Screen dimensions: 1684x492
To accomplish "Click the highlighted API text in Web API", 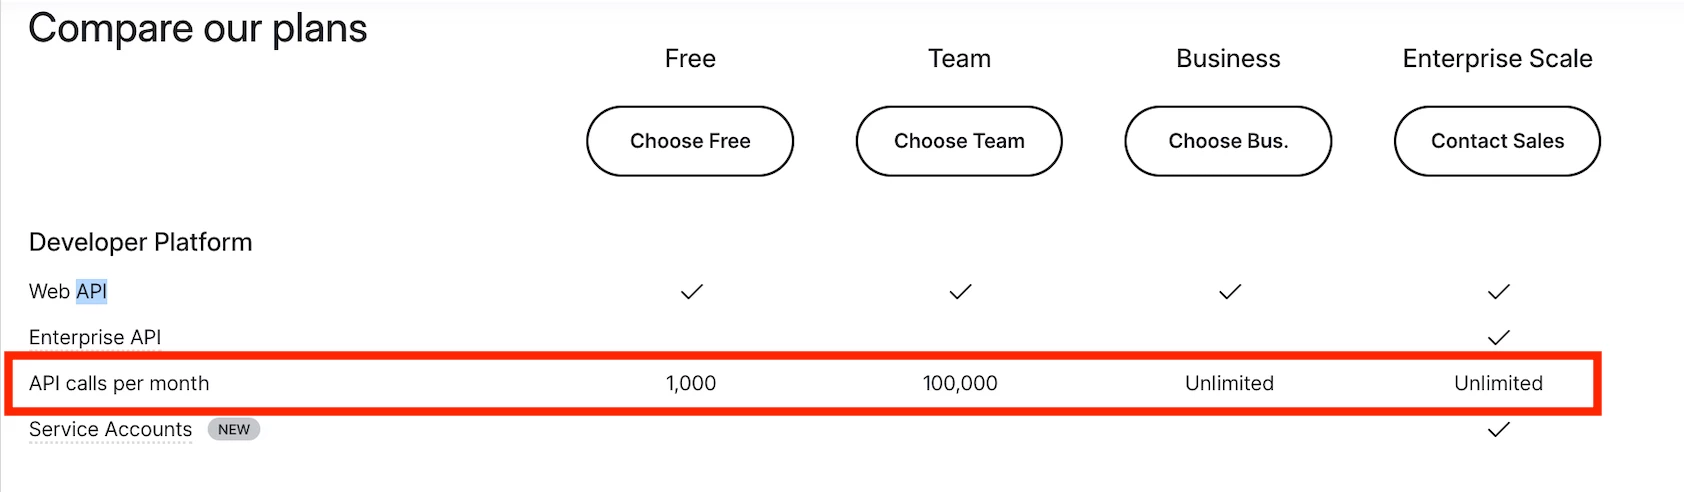I will (91, 291).
